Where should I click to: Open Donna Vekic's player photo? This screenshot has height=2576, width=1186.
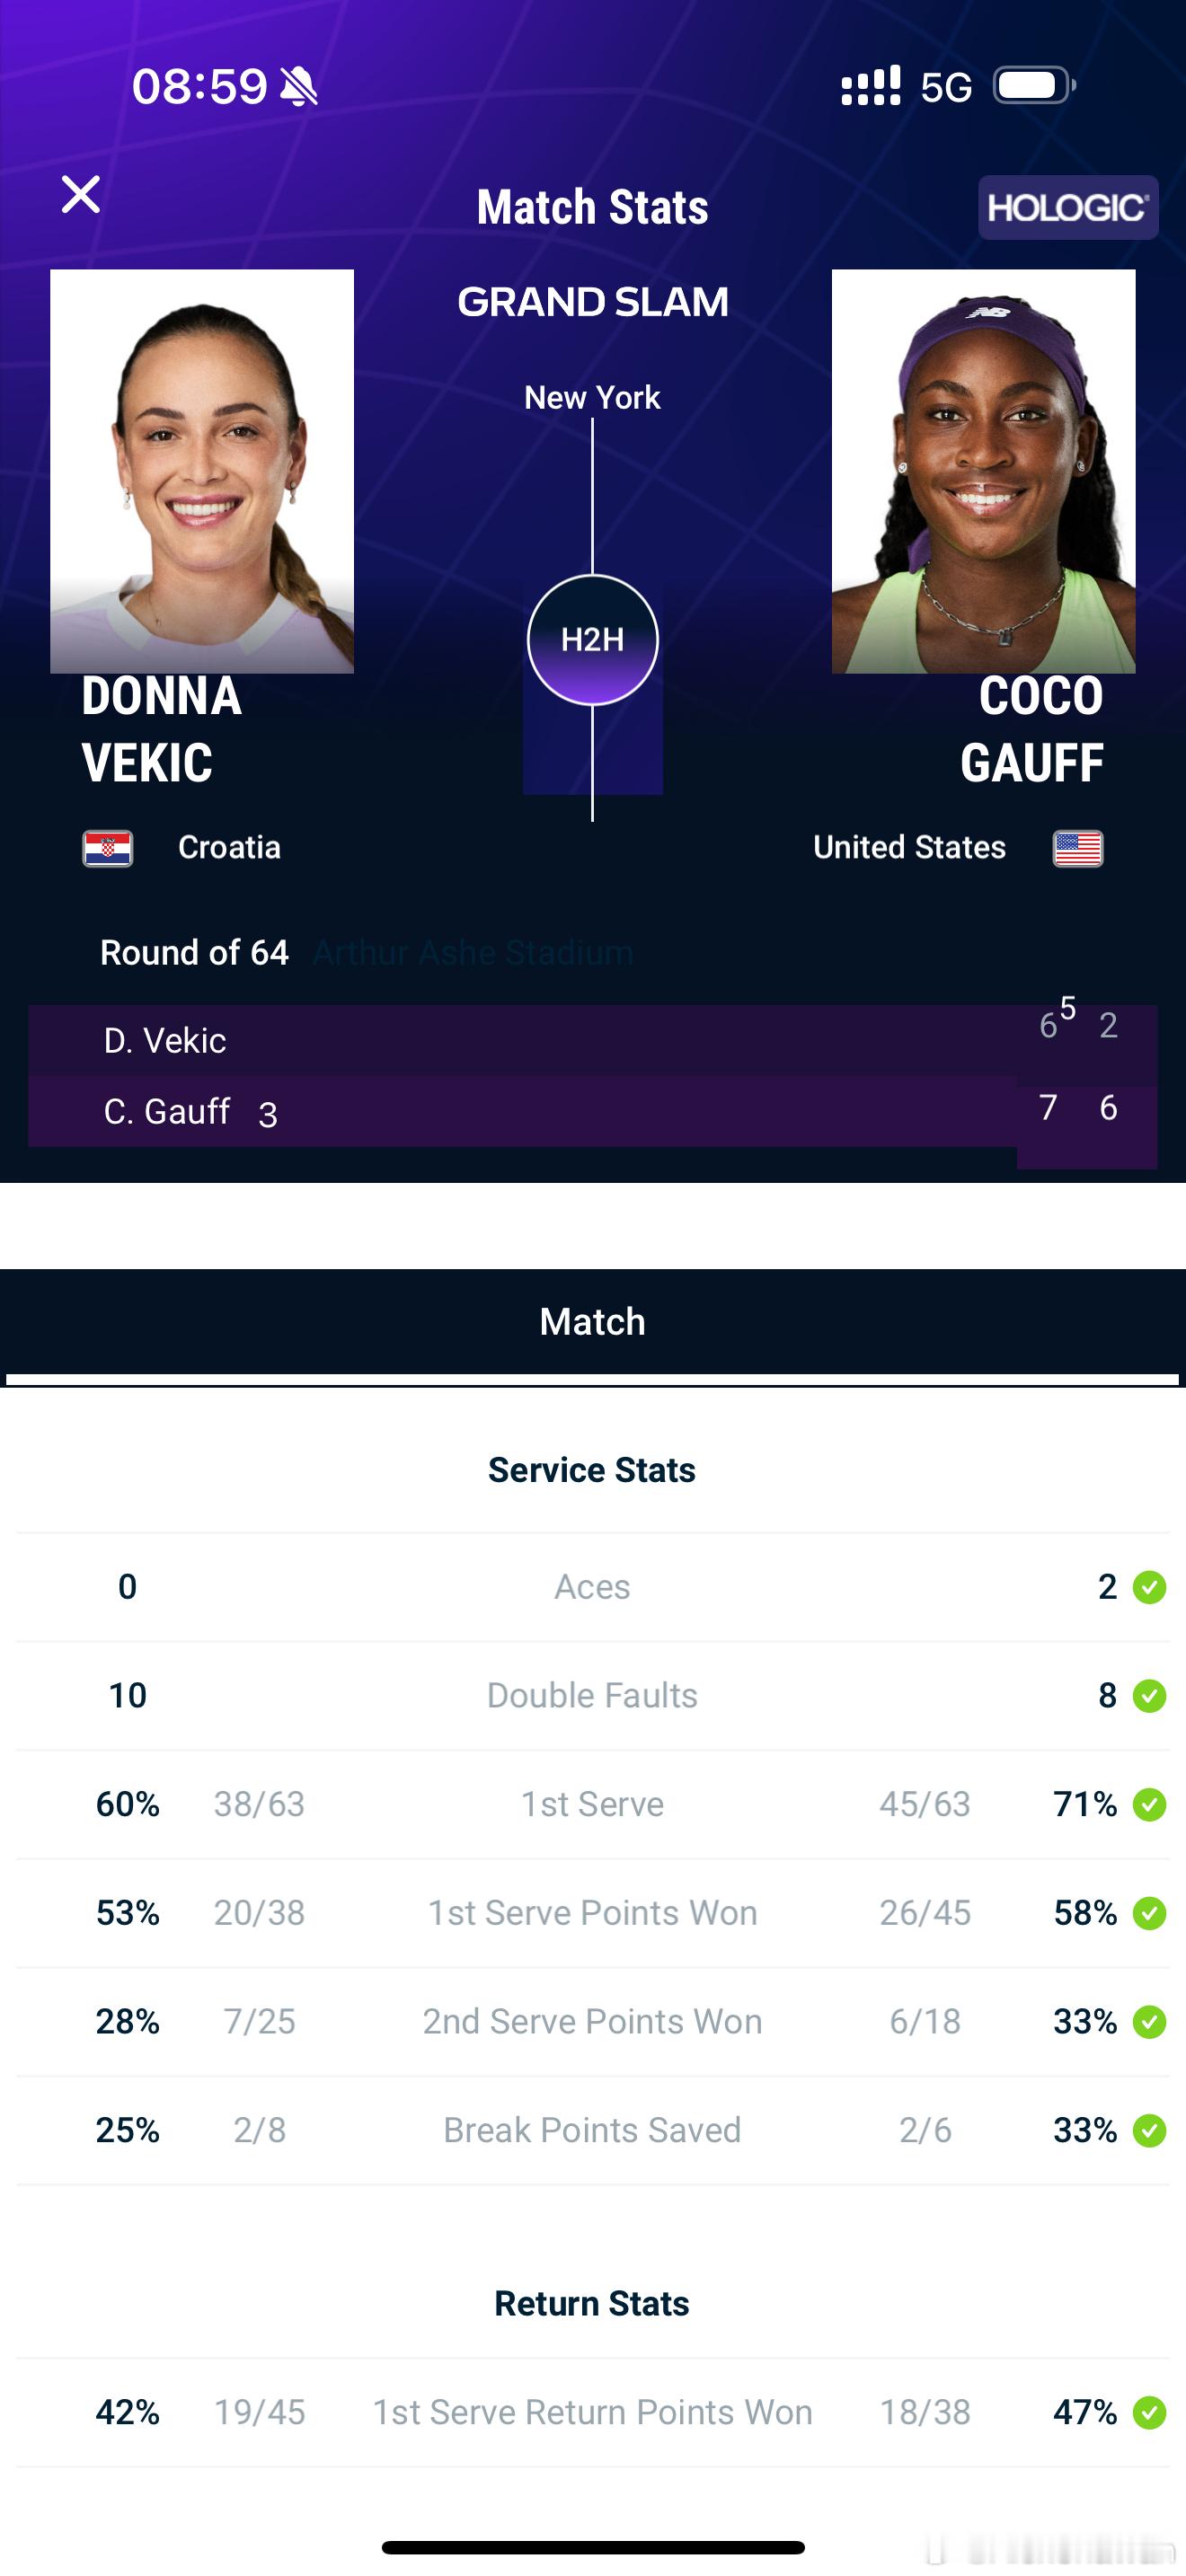click(202, 471)
